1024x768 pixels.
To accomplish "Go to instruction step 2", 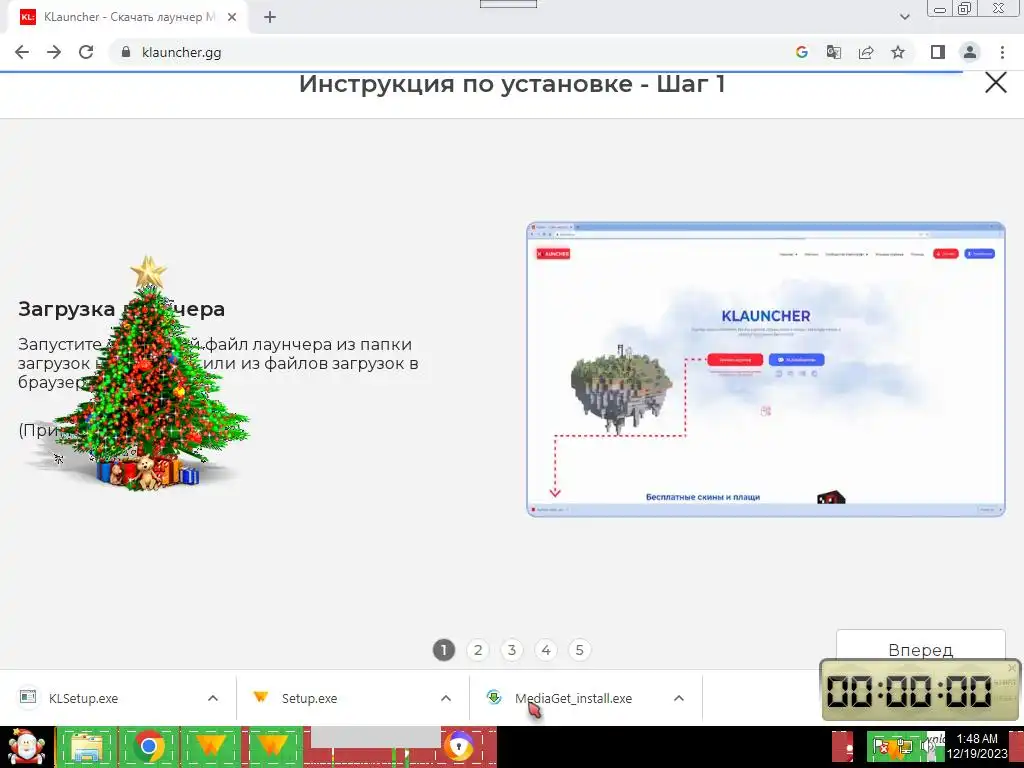I will [478, 650].
